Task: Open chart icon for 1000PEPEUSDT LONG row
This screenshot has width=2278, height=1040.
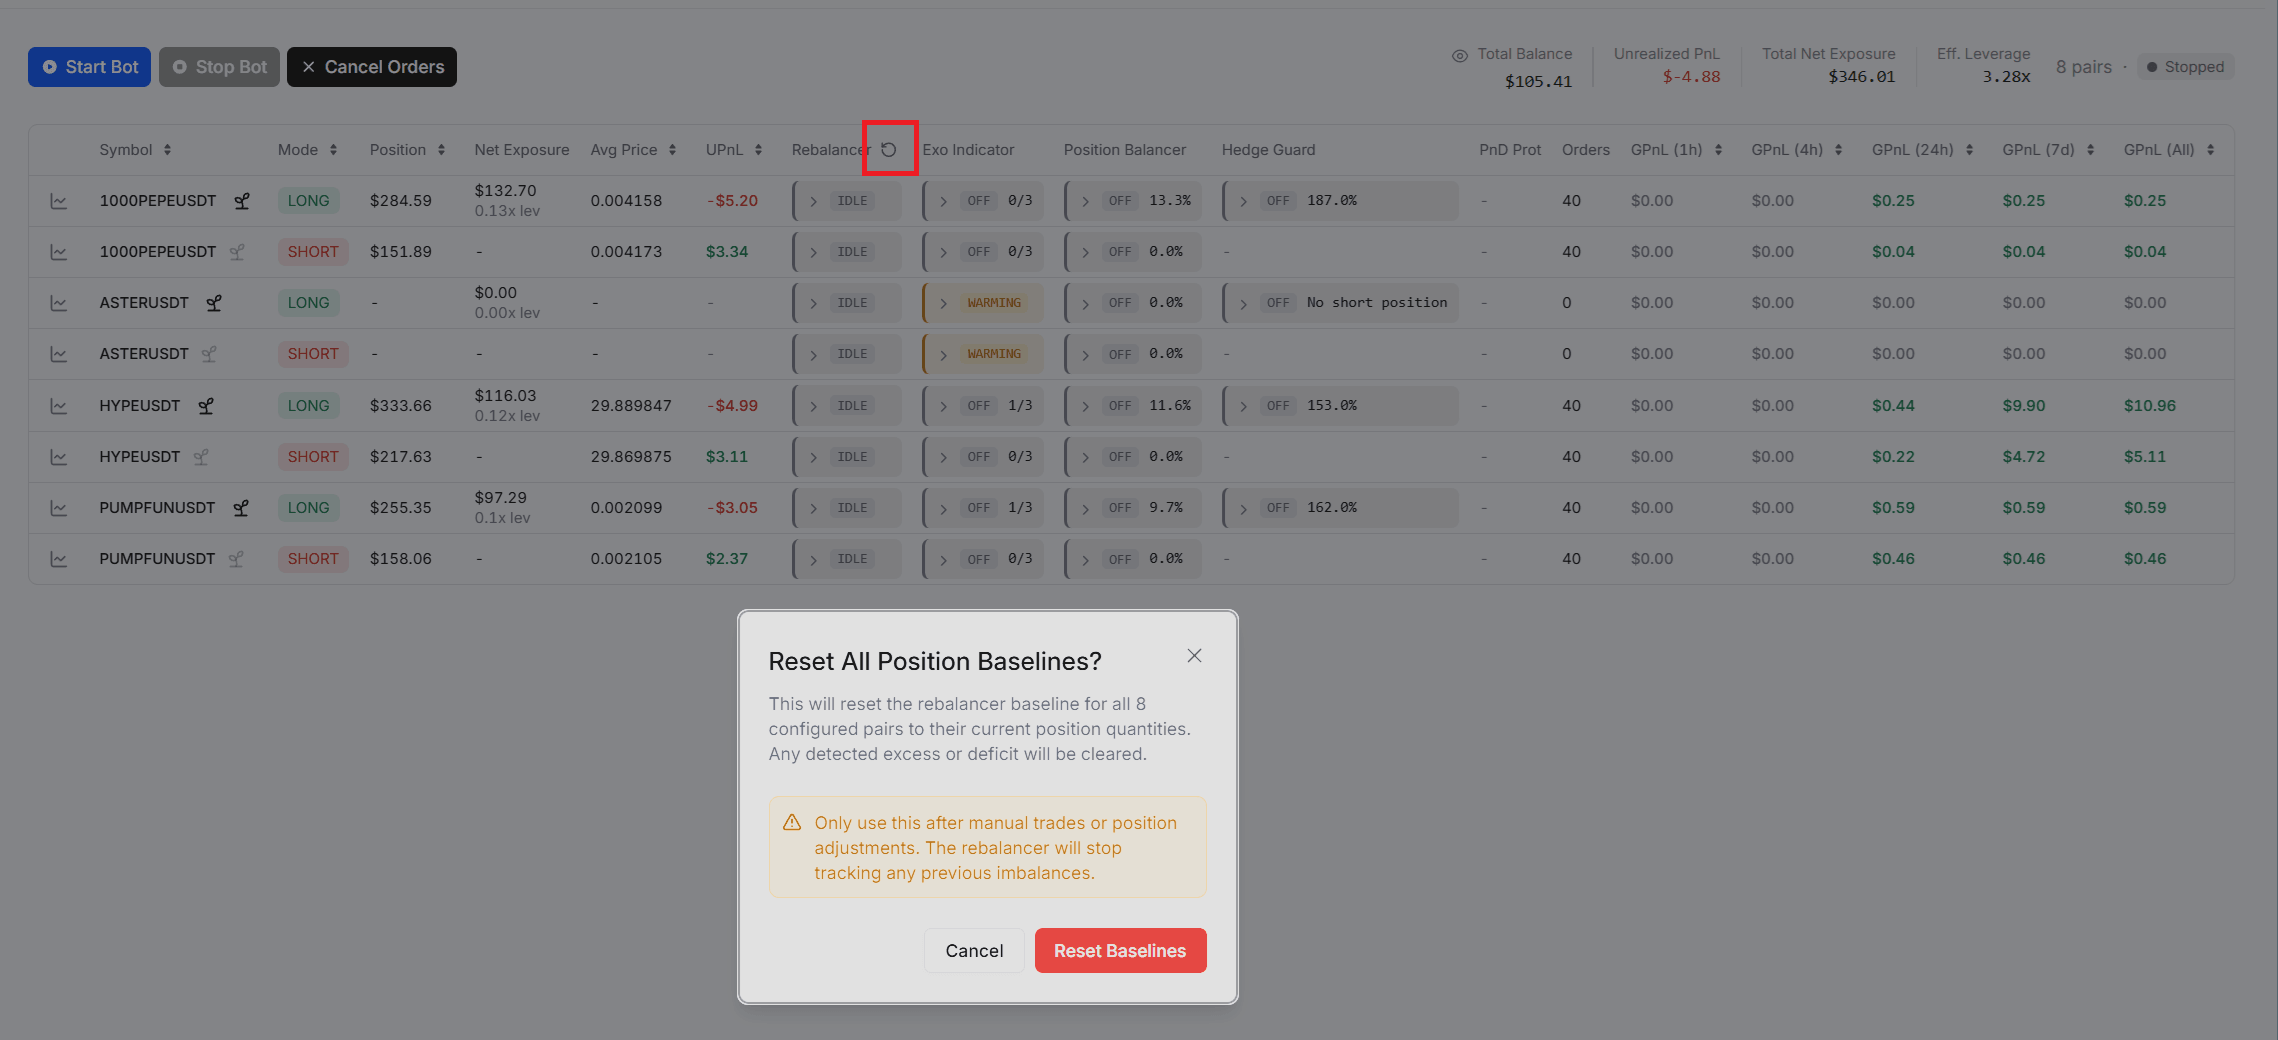Action: point(59,201)
